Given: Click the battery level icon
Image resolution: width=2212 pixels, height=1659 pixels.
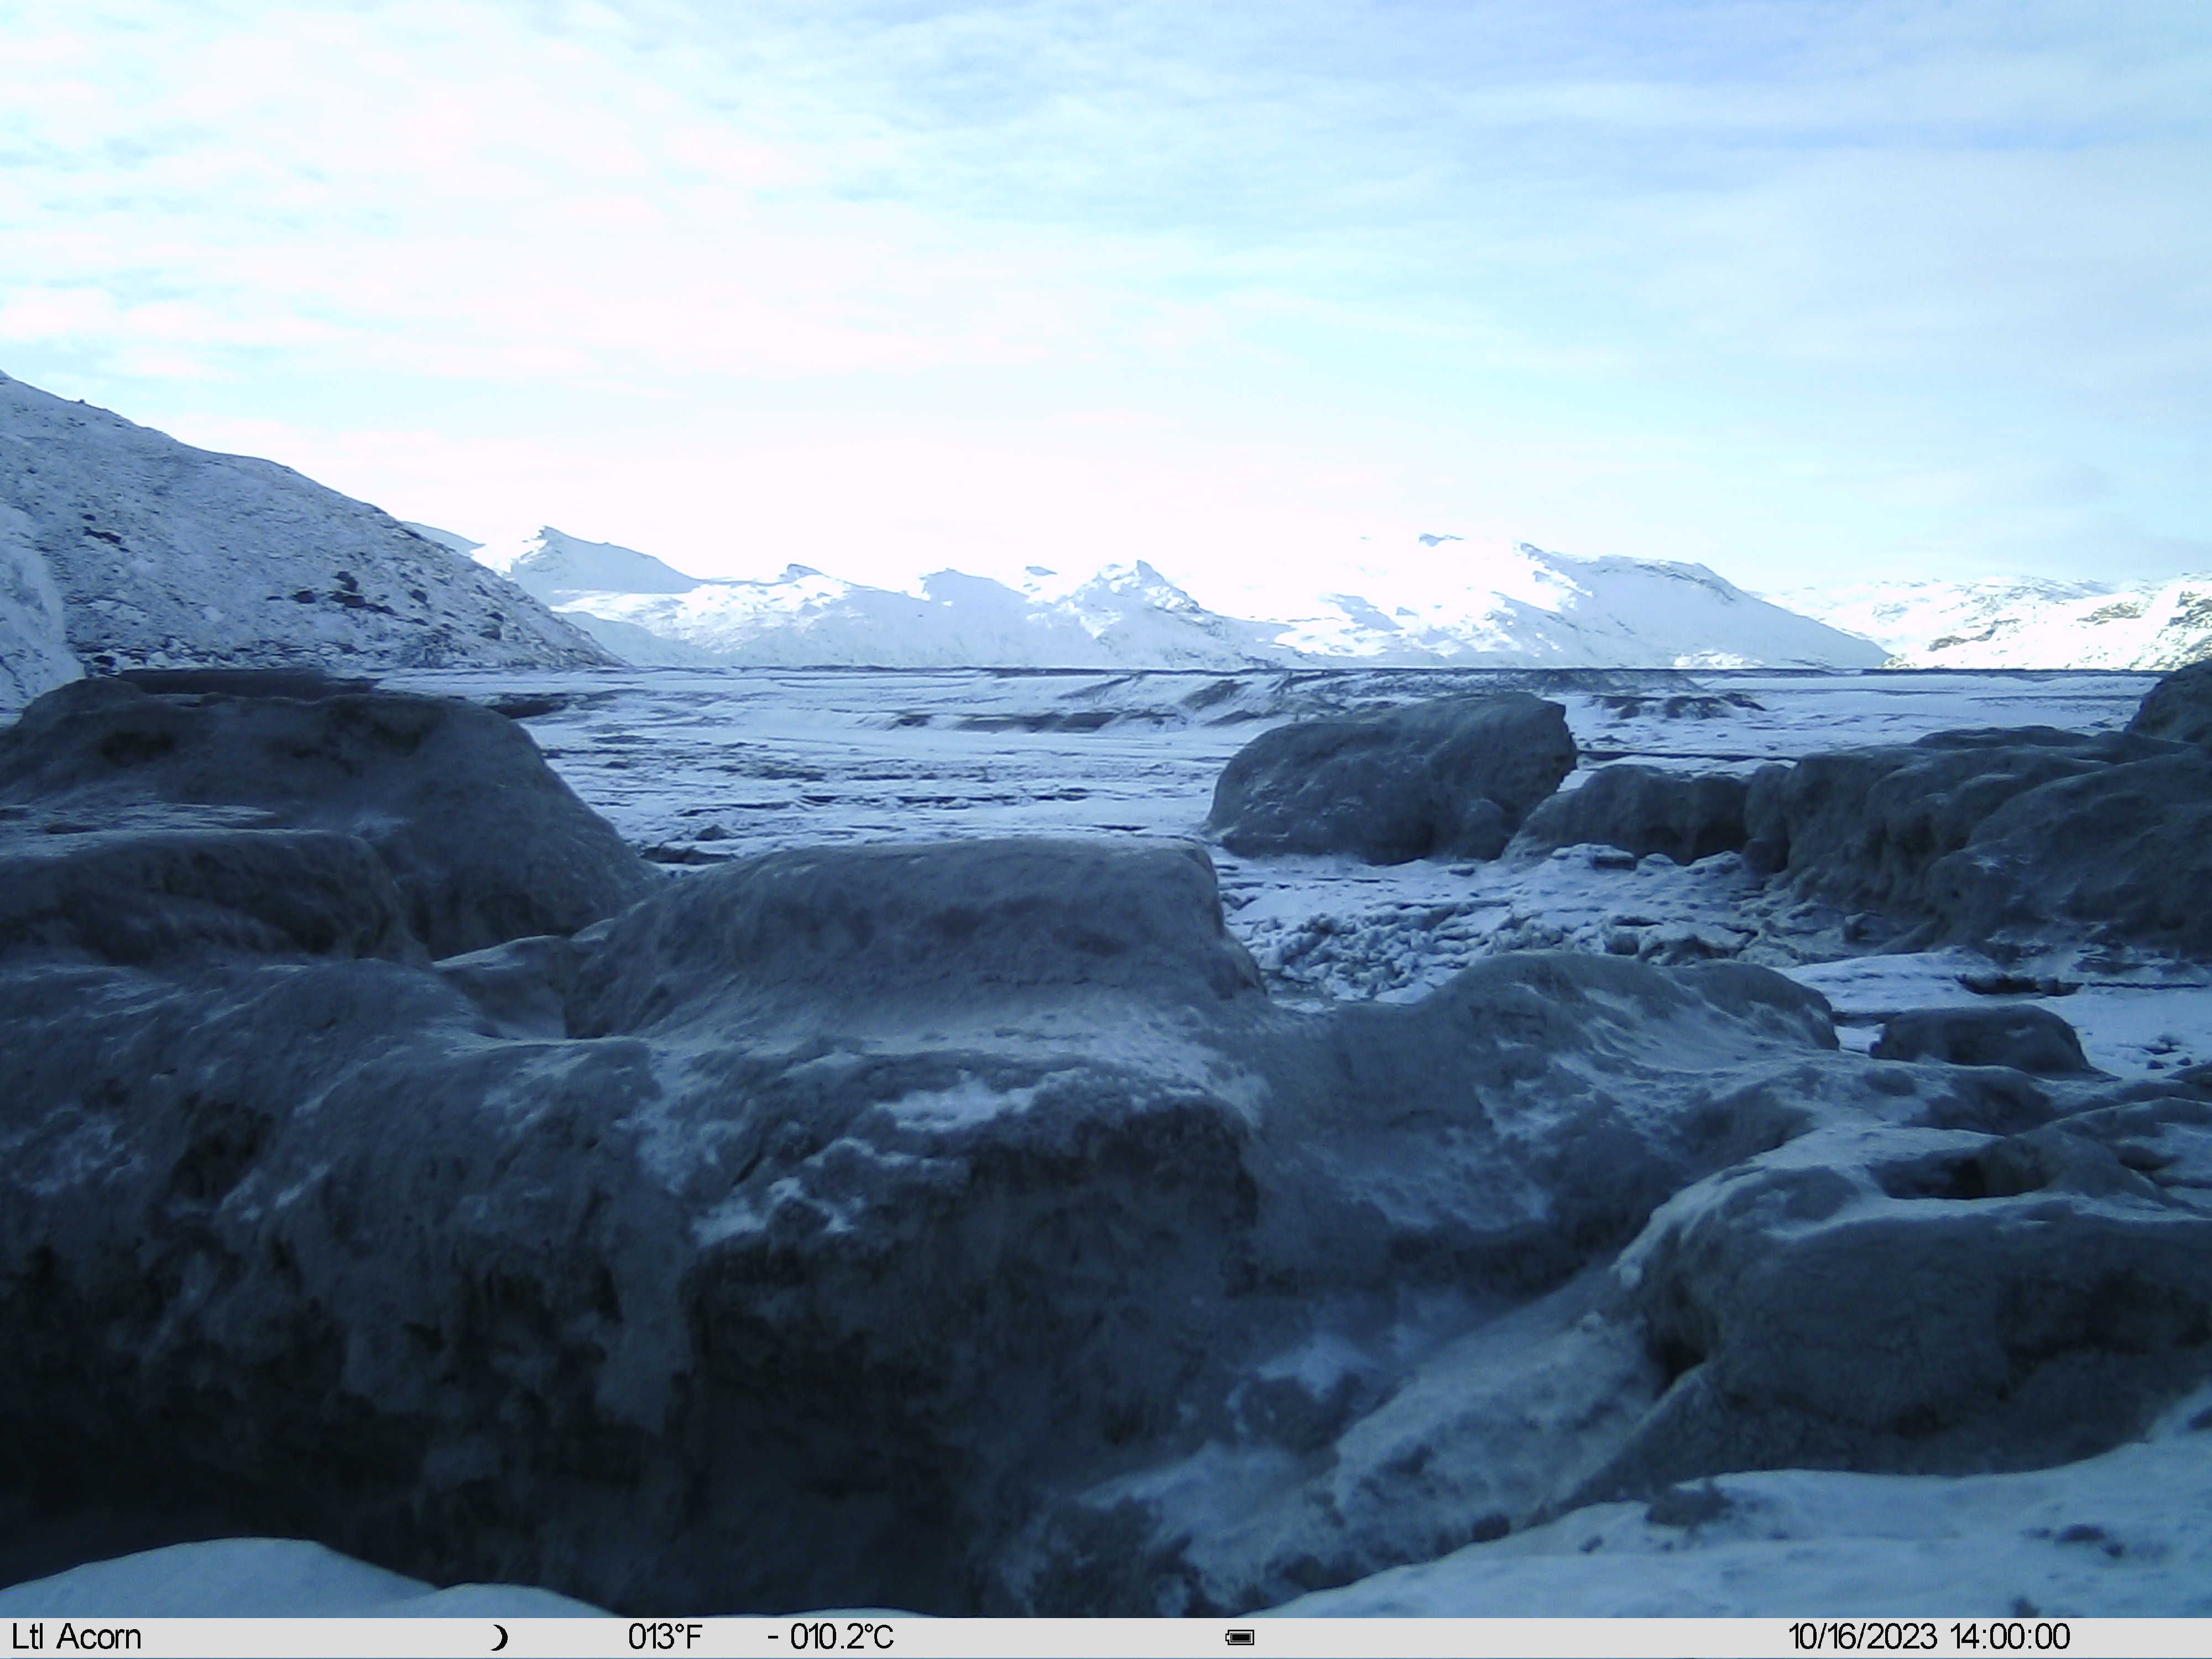Looking at the screenshot, I should [x=1240, y=1638].
